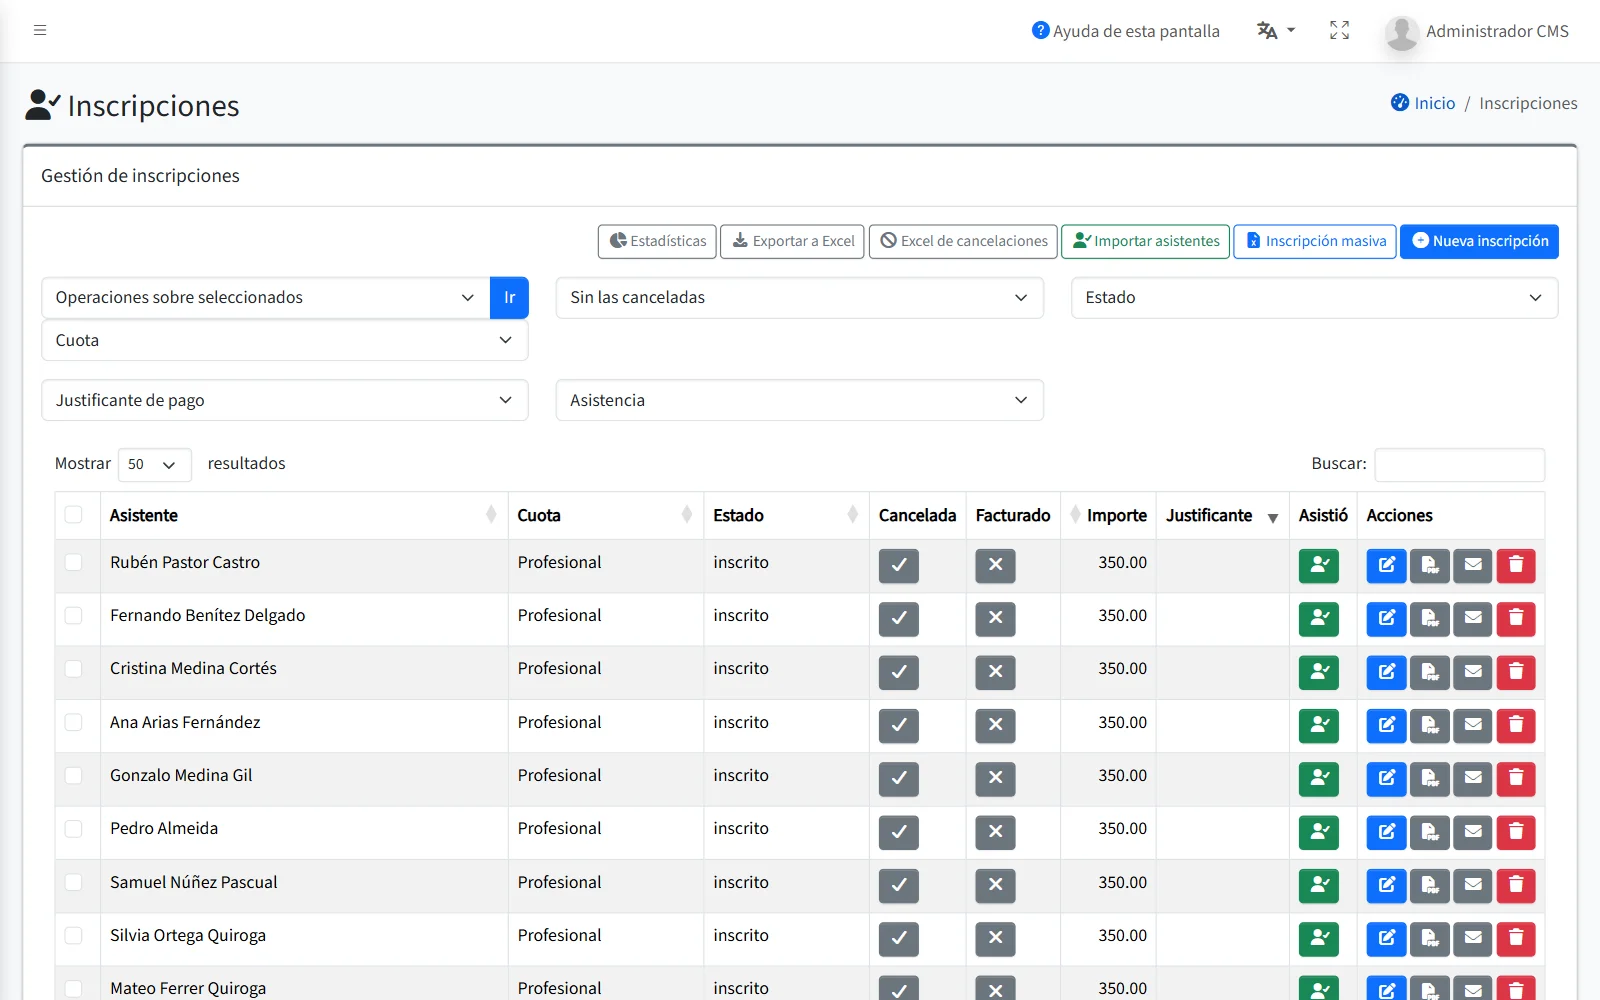Viewport: 1600px width, 1000px height.
Task: Open 'Ayuda de esta pantalla' help link
Action: point(1125,31)
